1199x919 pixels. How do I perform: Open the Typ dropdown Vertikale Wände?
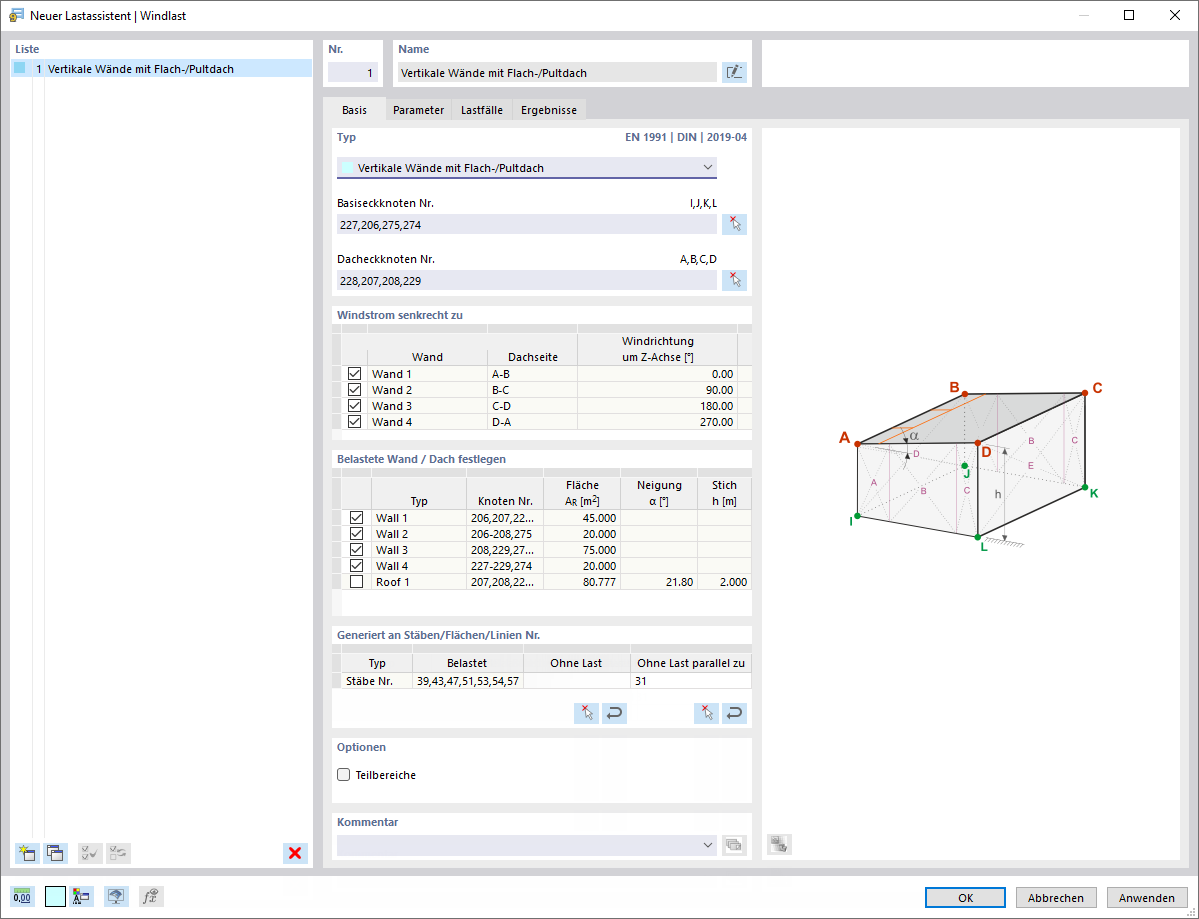(x=527, y=167)
